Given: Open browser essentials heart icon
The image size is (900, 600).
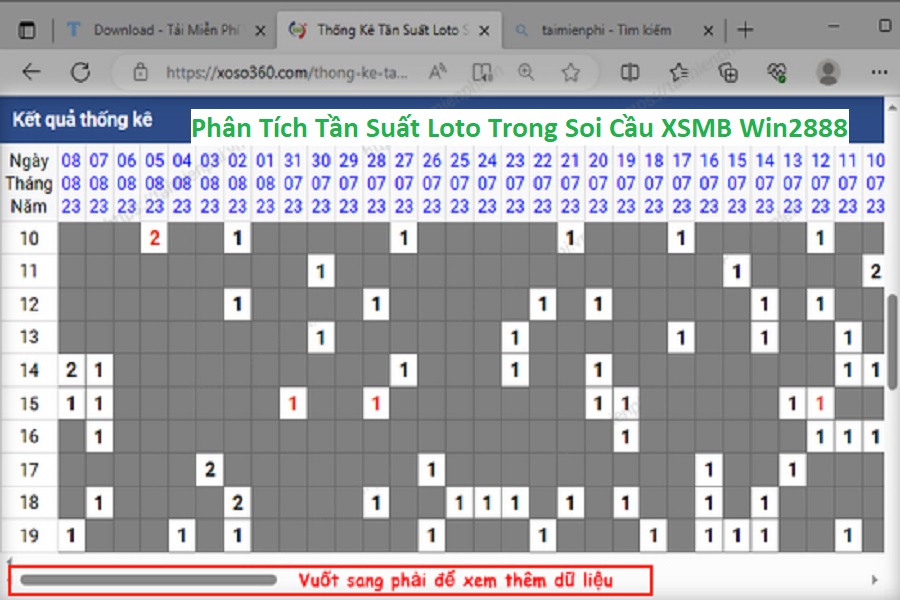Looking at the screenshot, I should click(777, 72).
